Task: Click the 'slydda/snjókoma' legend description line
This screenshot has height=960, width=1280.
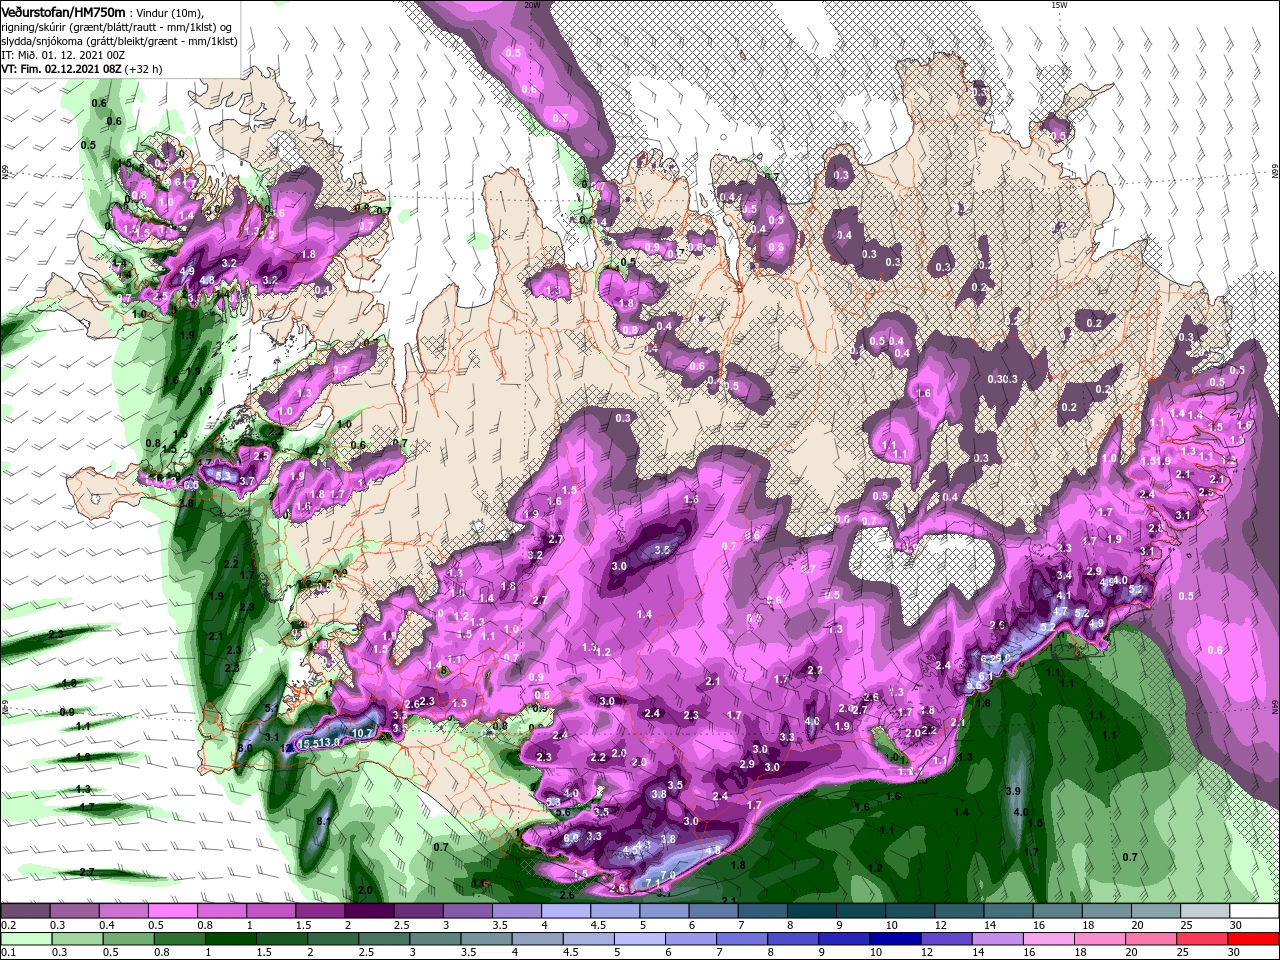Action: coord(119,40)
